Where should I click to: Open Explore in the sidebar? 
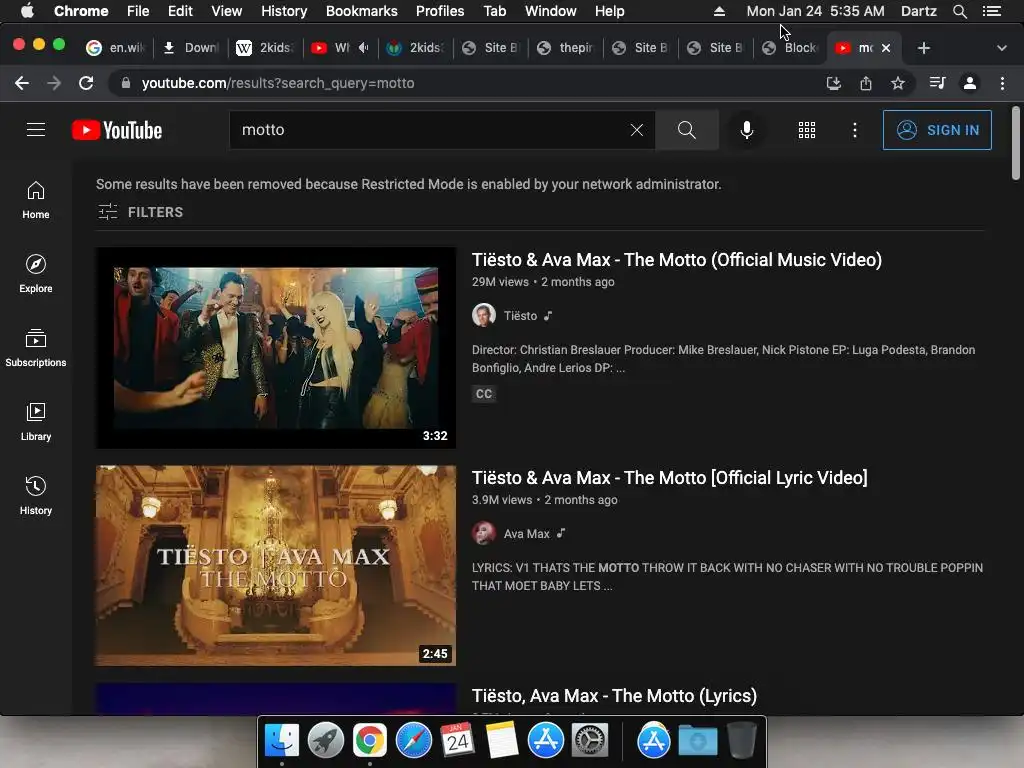(x=36, y=274)
